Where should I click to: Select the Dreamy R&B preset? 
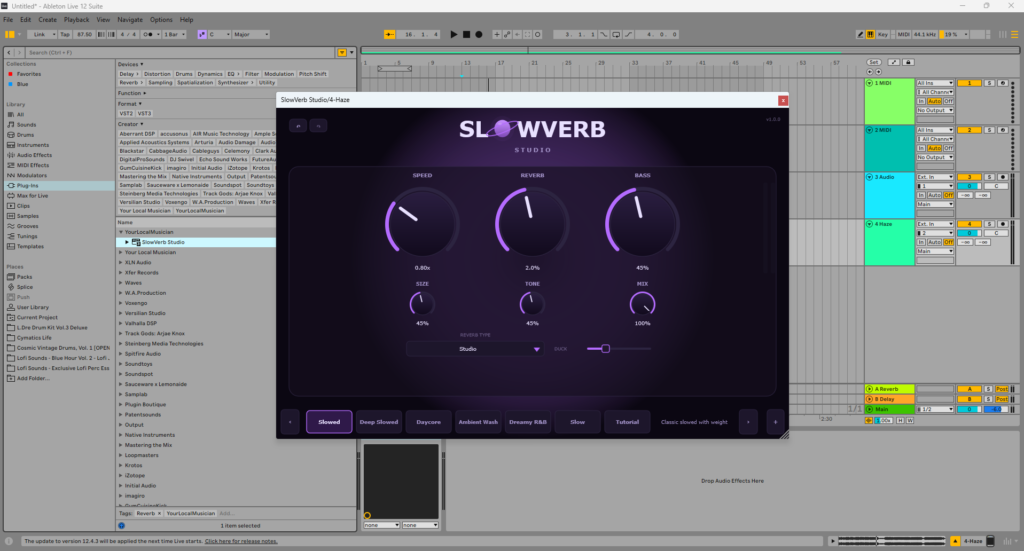[x=528, y=422]
